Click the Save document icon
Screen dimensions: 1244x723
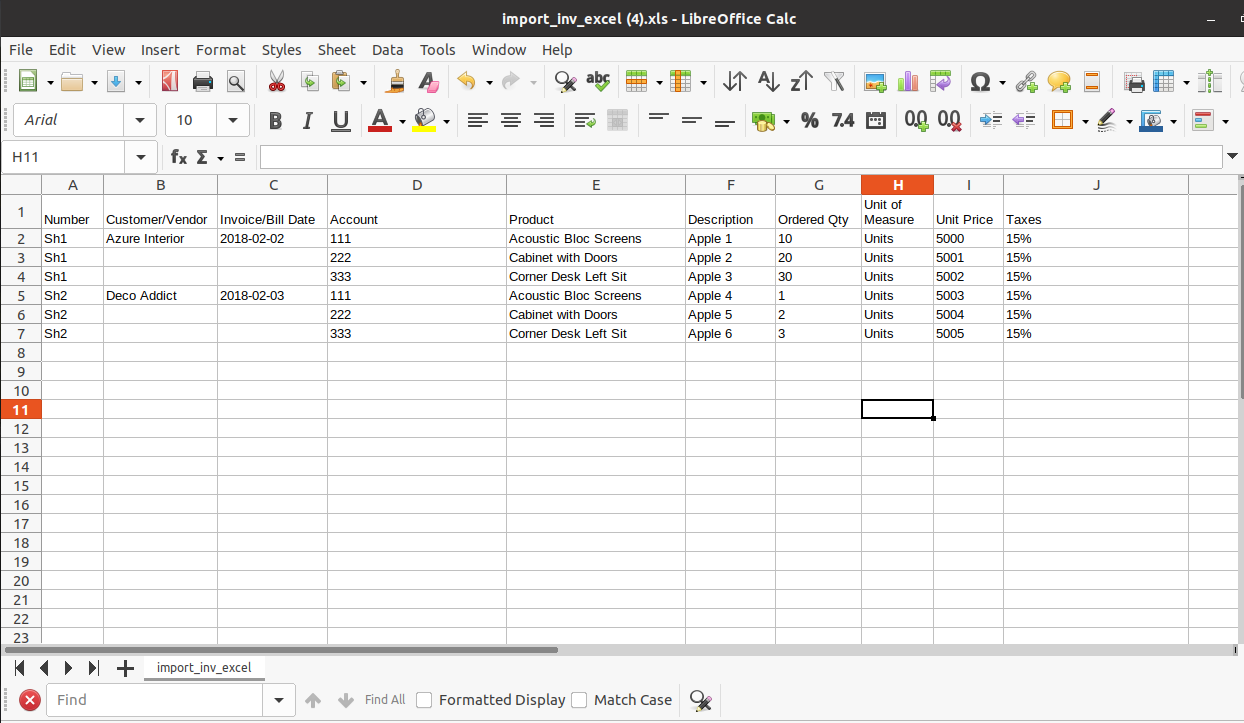point(116,82)
